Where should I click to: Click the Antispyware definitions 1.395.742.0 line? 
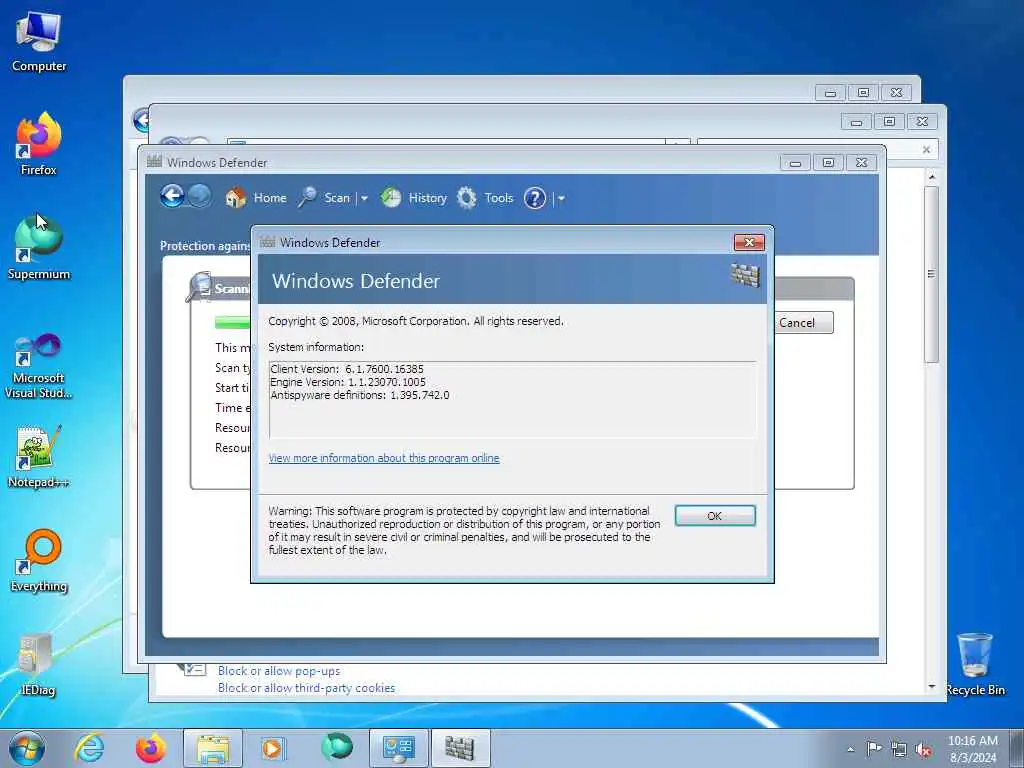tap(360, 395)
